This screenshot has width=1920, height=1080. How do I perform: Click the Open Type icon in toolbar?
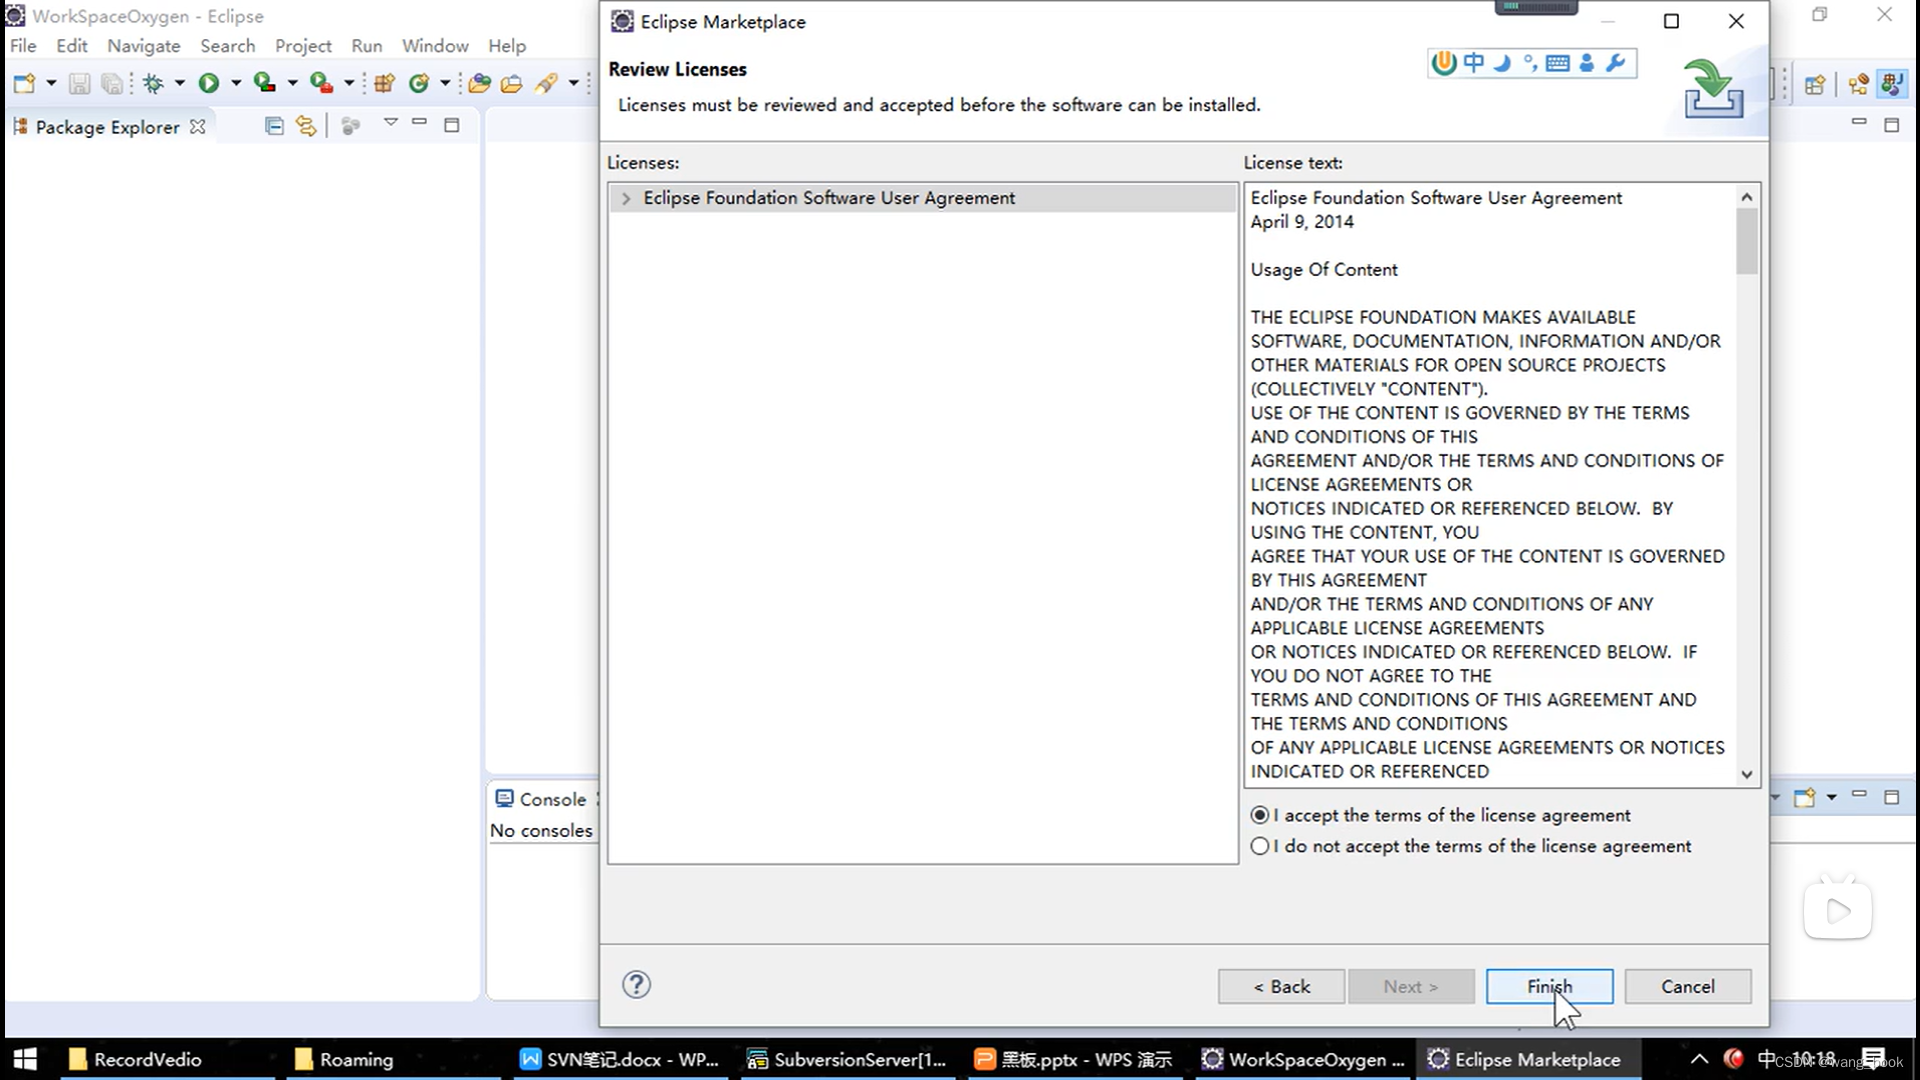tap(480, 84)
